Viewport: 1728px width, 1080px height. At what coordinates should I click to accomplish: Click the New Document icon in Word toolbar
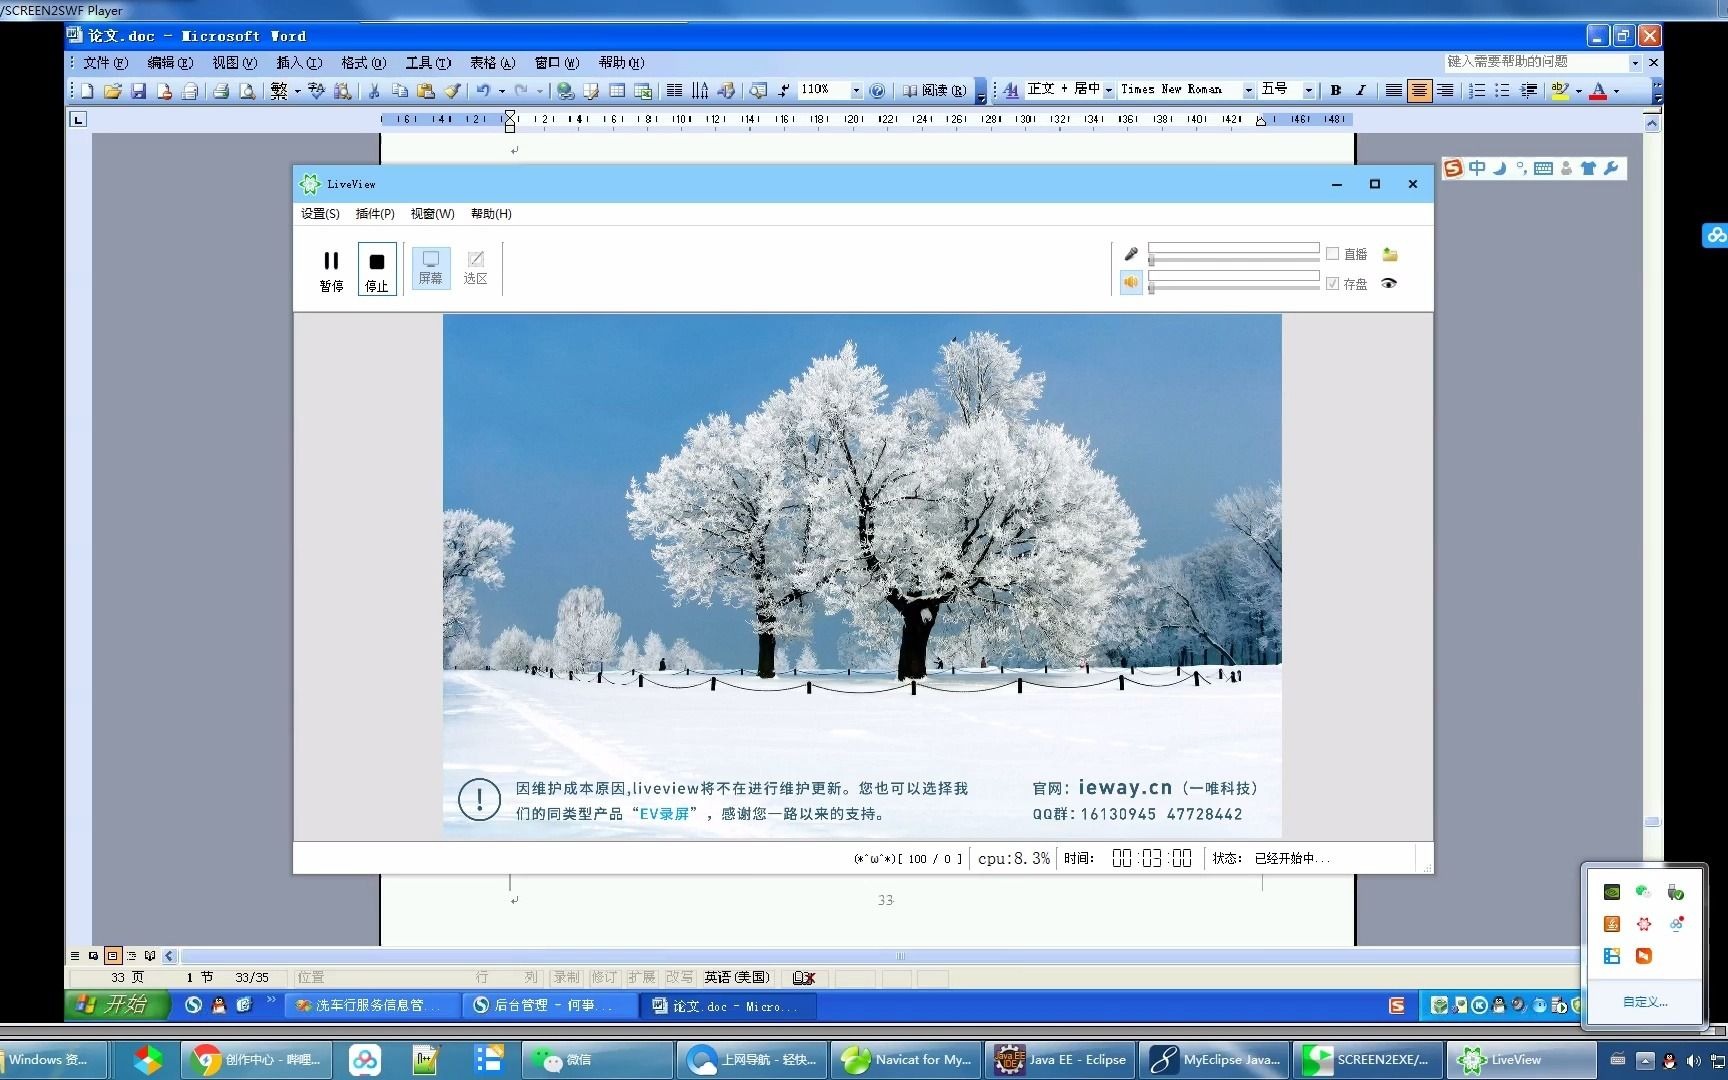87,91
